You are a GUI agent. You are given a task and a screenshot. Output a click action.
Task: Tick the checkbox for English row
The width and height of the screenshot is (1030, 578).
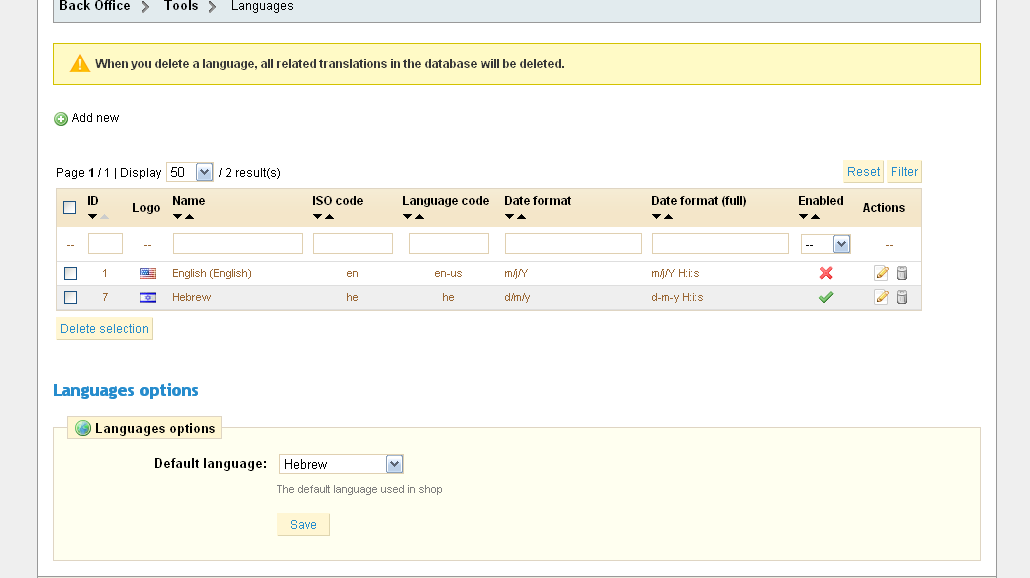[70, 273]
